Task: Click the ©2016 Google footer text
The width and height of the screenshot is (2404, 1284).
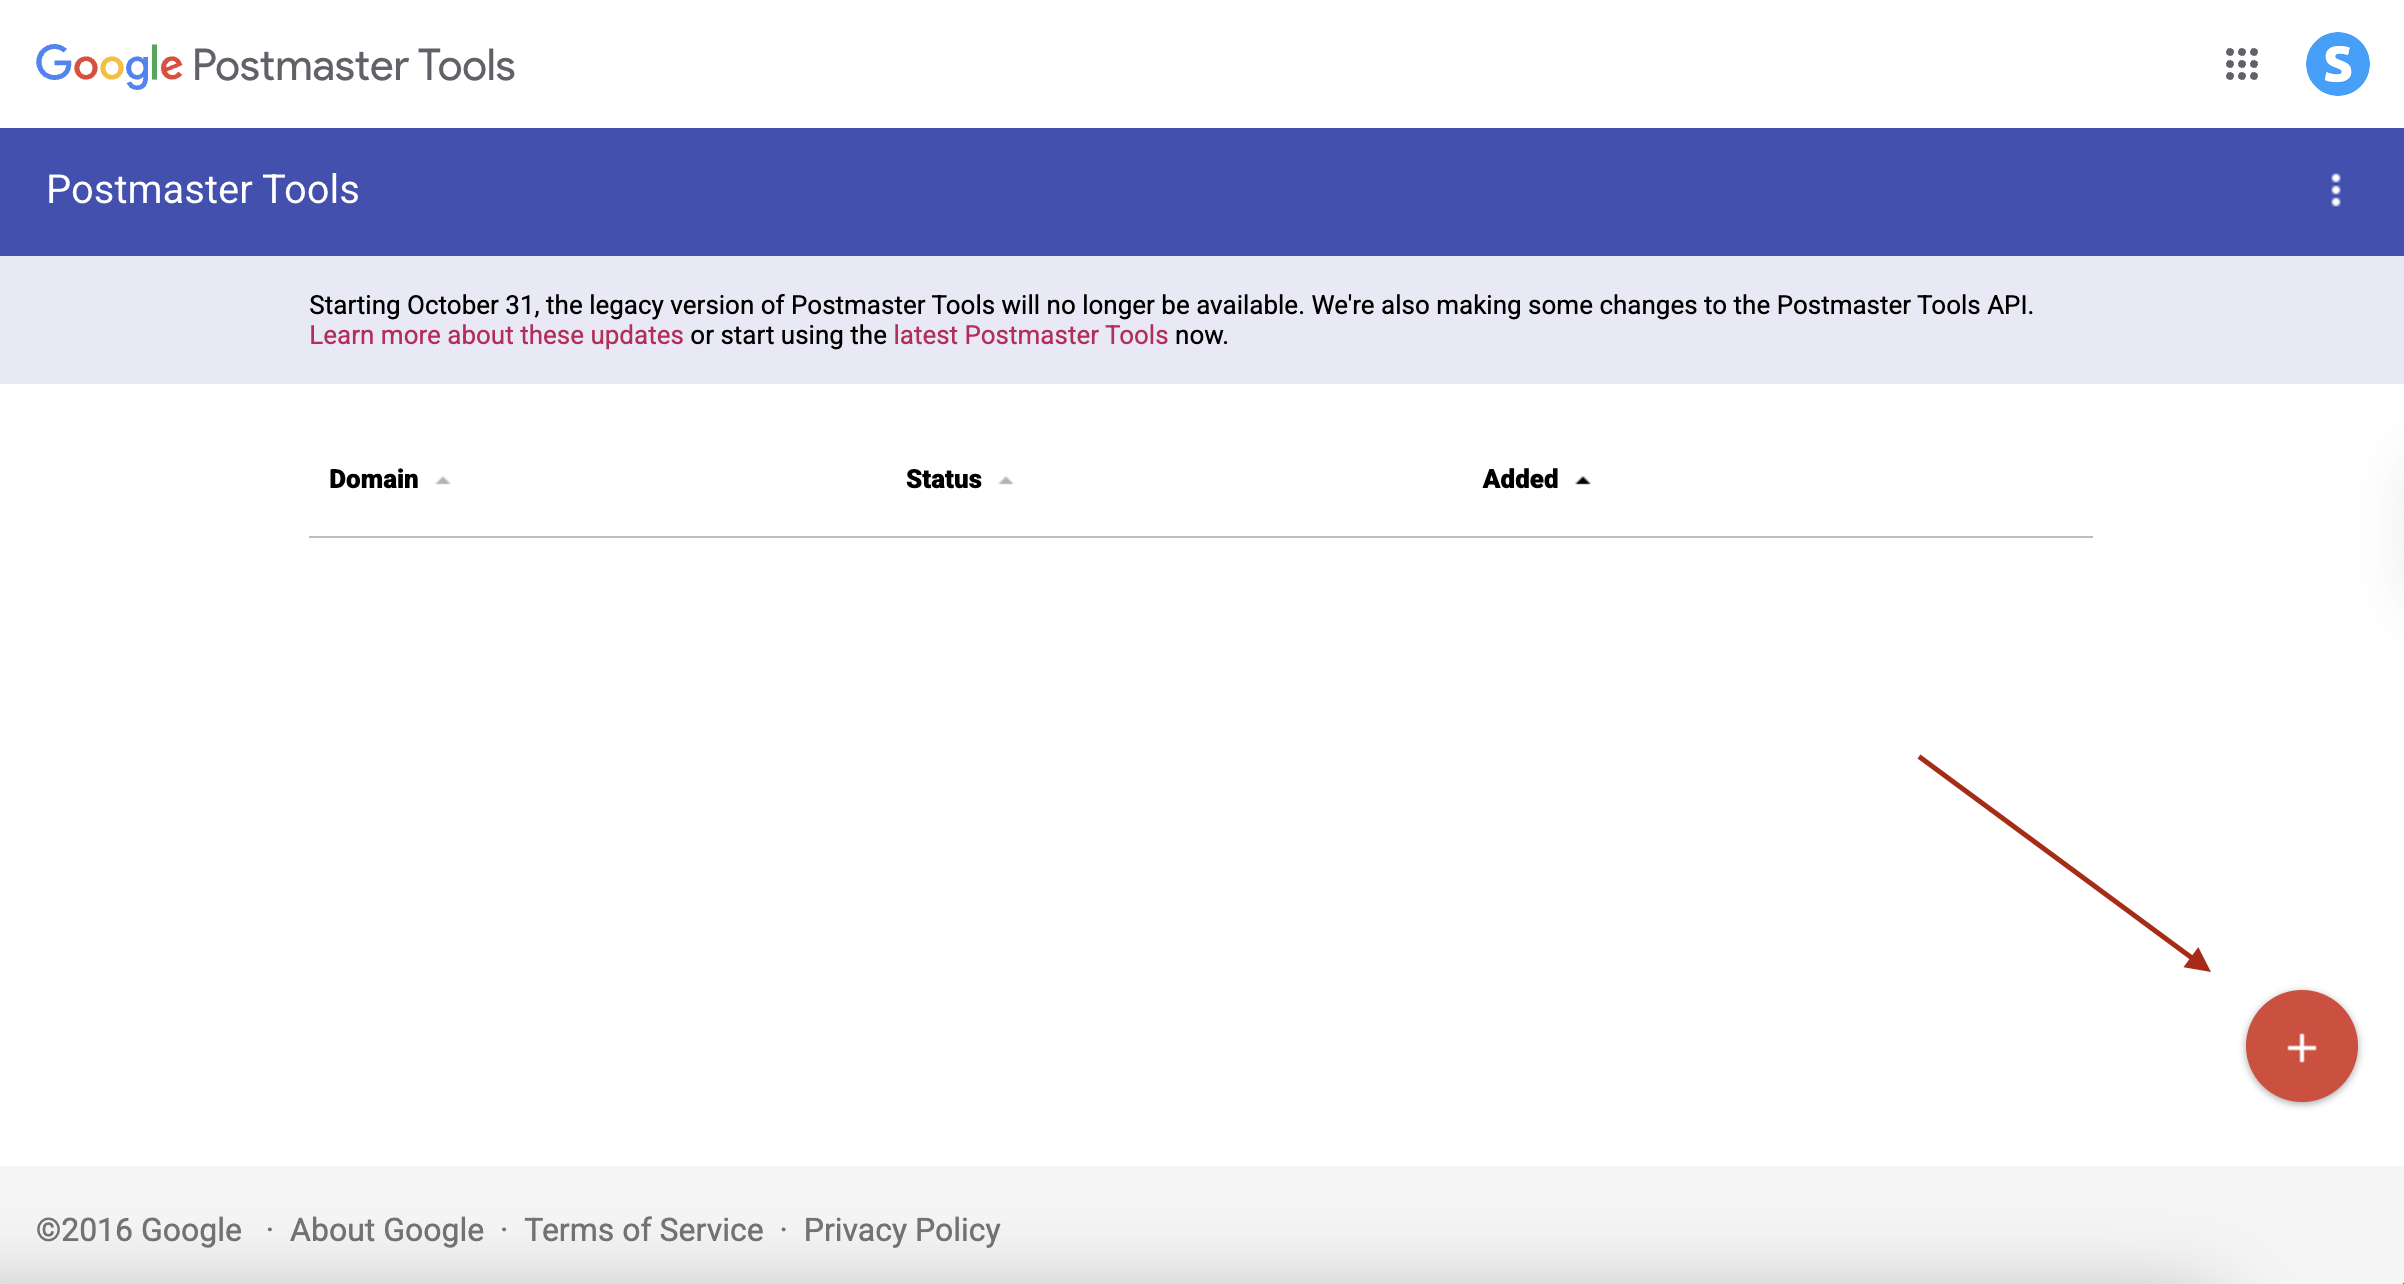Action: [x=139, y=1229]
